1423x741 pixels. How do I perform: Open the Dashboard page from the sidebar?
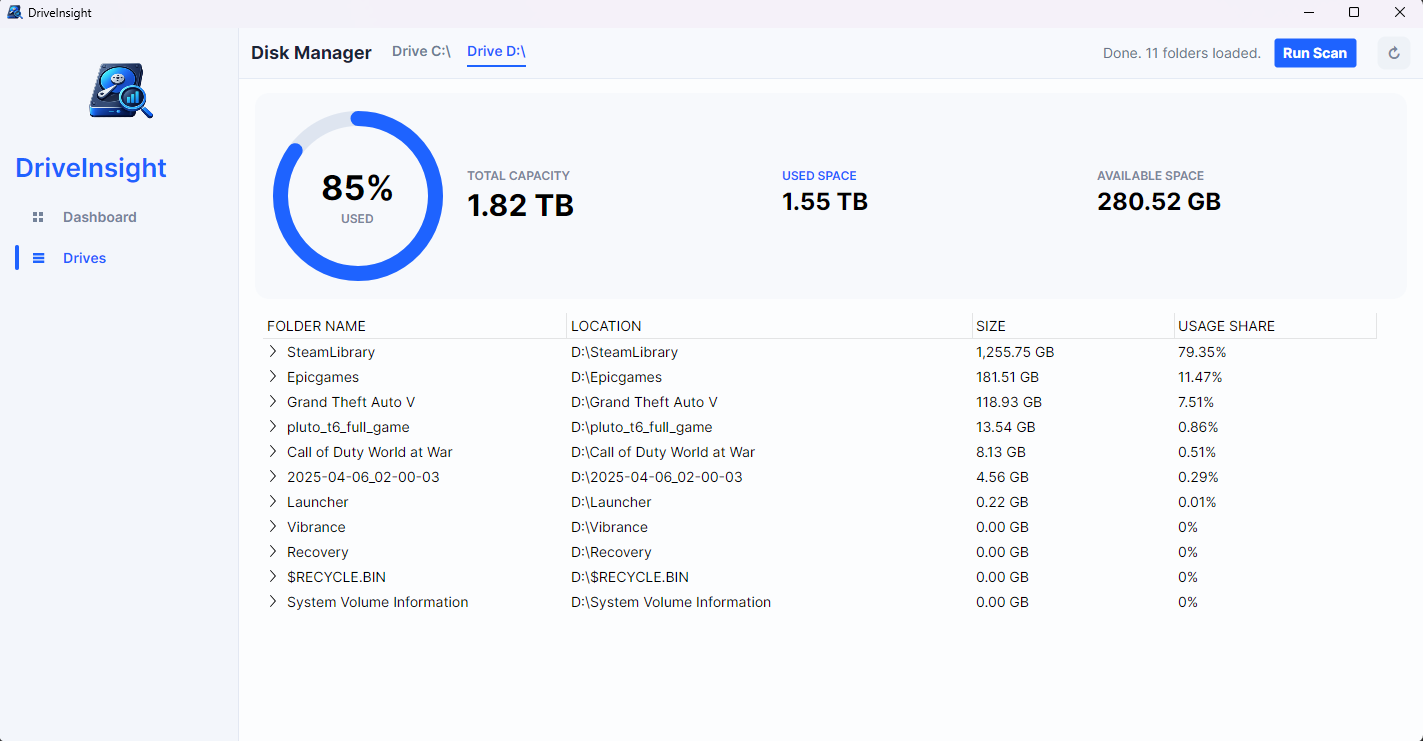tap(99, 217)
